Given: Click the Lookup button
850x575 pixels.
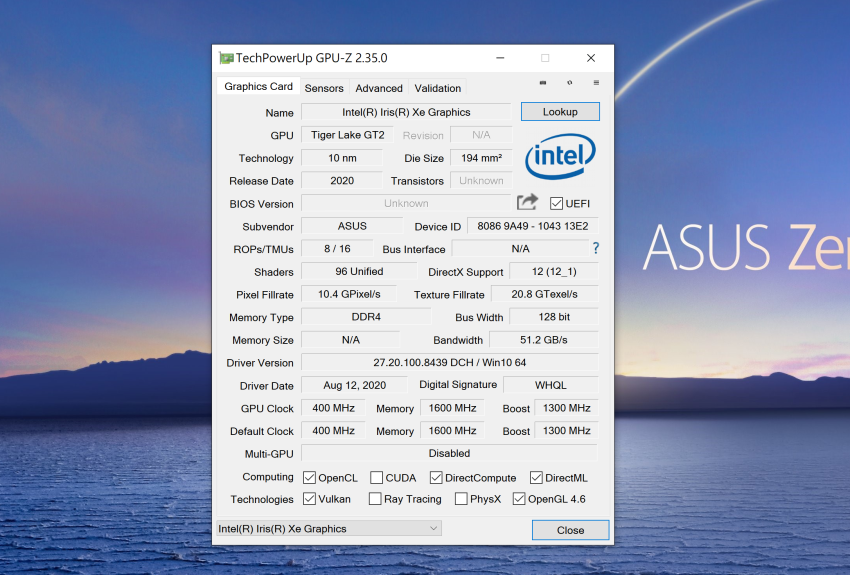Looking at the screenshot, I should pos(560,112).
